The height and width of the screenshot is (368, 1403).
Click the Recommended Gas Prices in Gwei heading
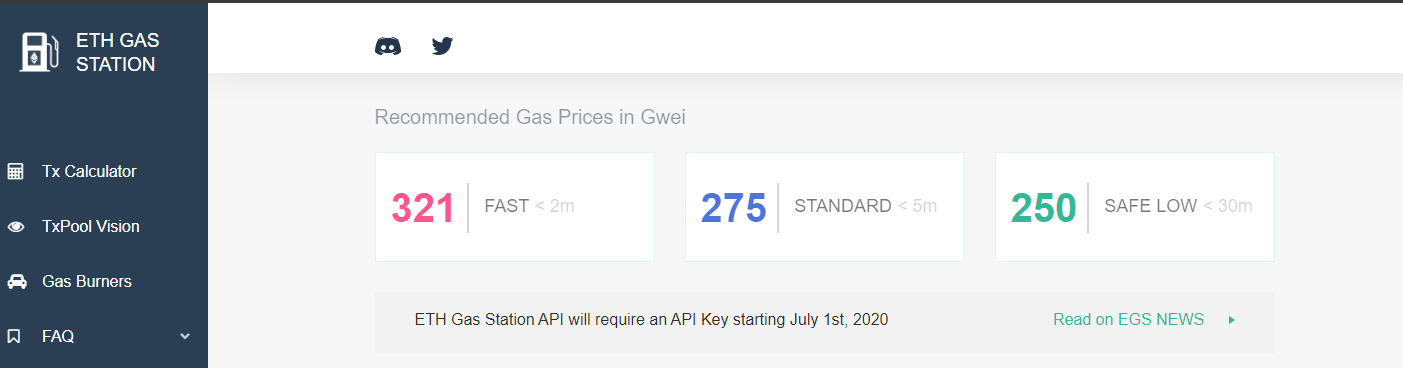530,118
